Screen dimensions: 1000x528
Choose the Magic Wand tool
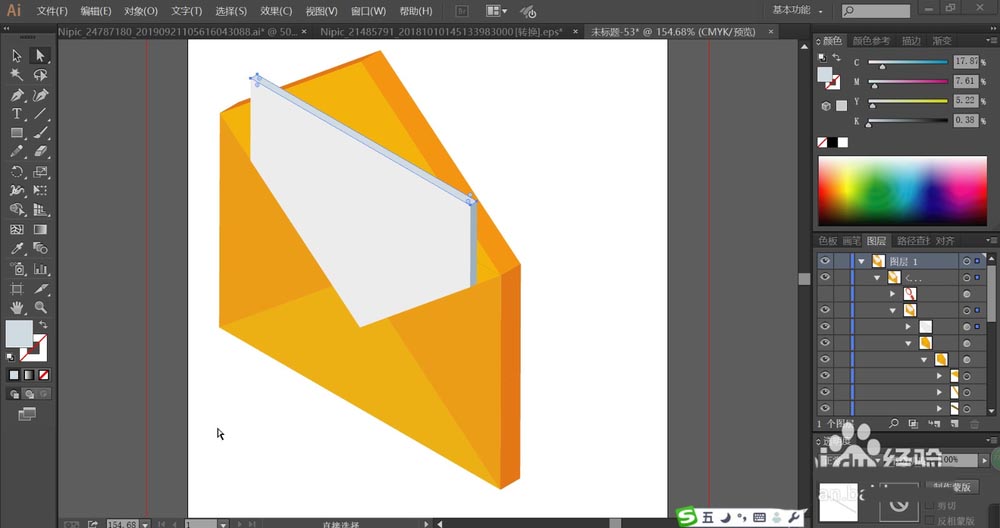(x=17, y=75)
